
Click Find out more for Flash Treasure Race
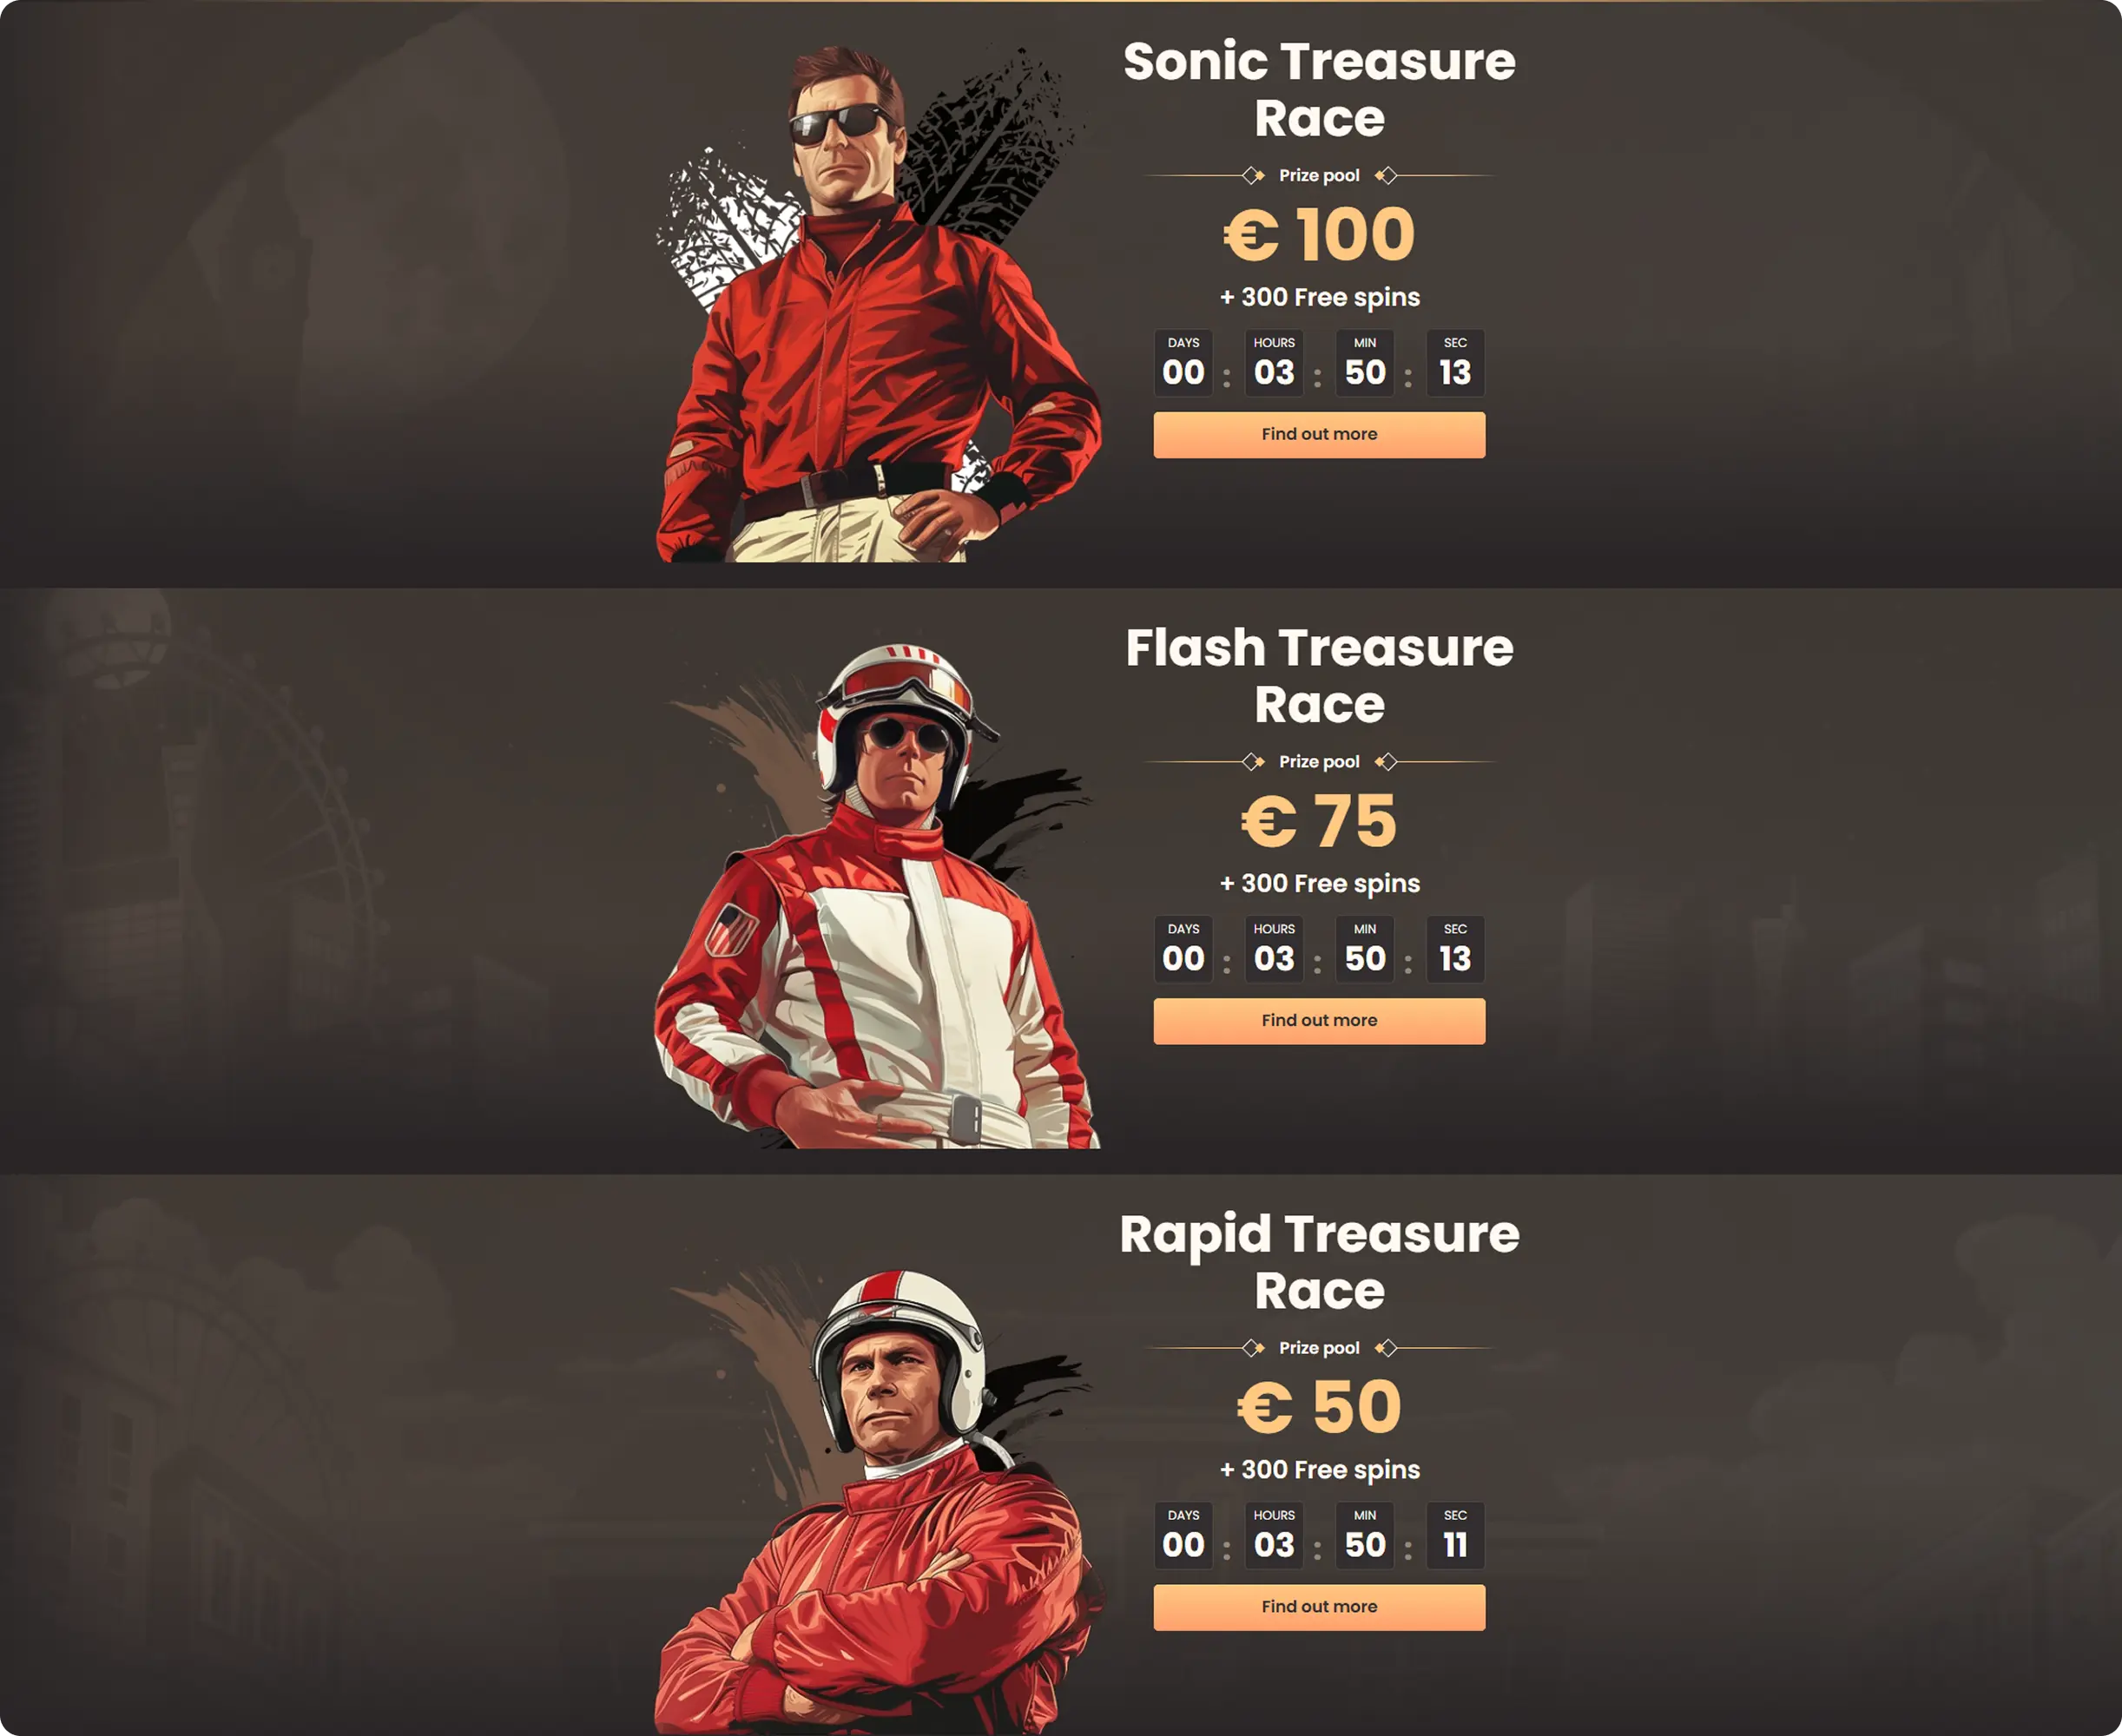1319,1021
